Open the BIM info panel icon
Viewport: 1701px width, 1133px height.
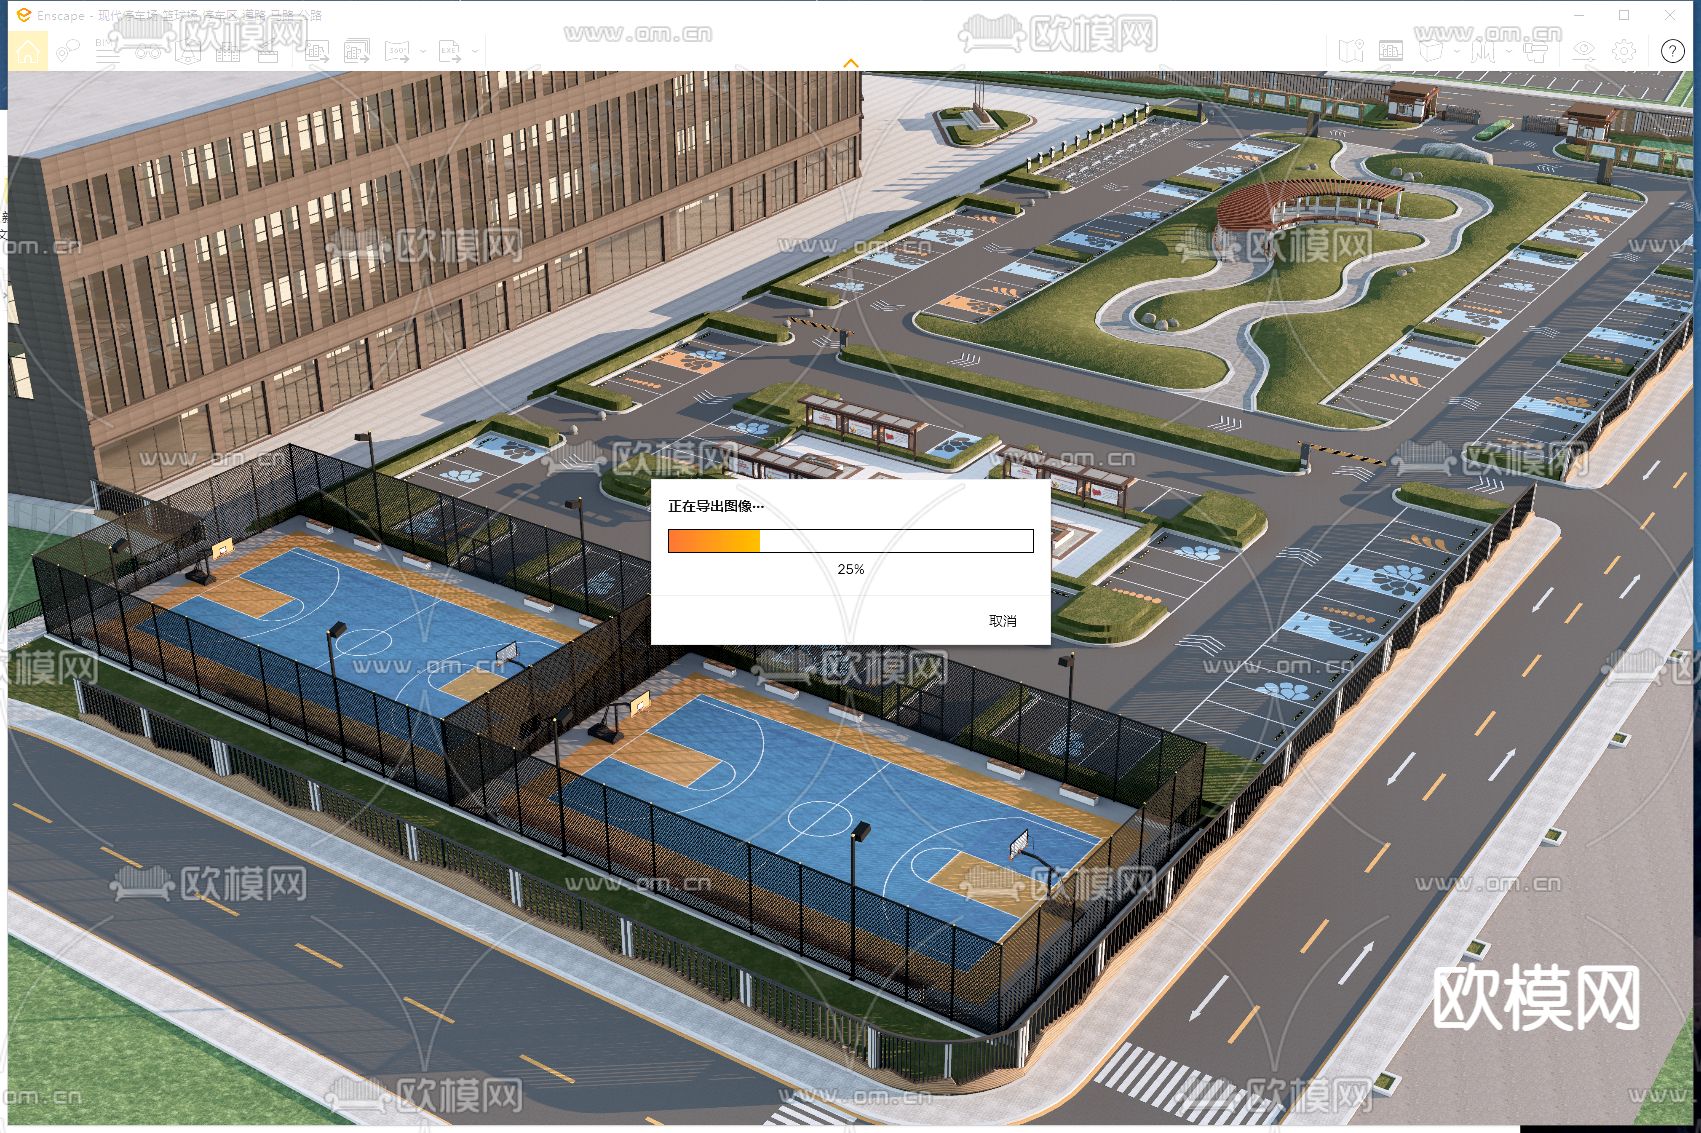pyautogui.click(x=107, y=51)
